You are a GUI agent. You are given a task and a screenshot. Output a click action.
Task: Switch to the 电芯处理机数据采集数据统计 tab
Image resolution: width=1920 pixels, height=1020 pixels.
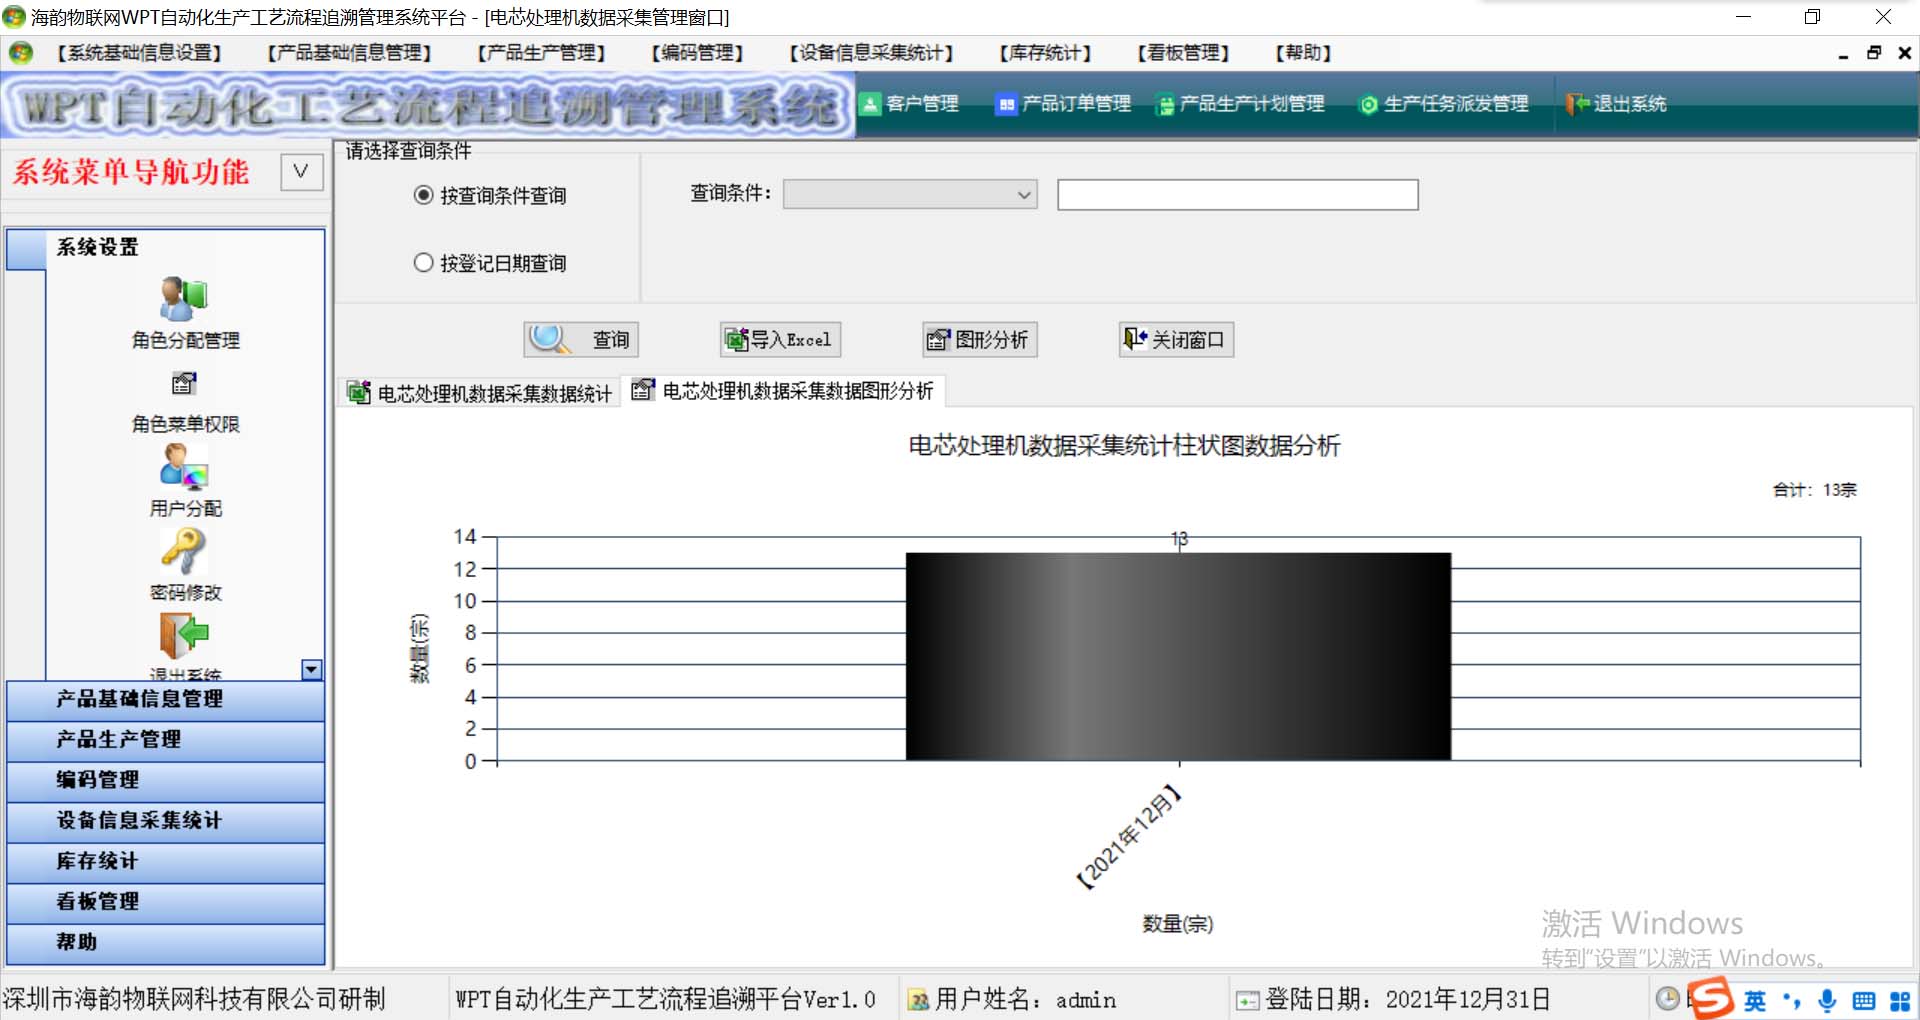pos(480,393)
